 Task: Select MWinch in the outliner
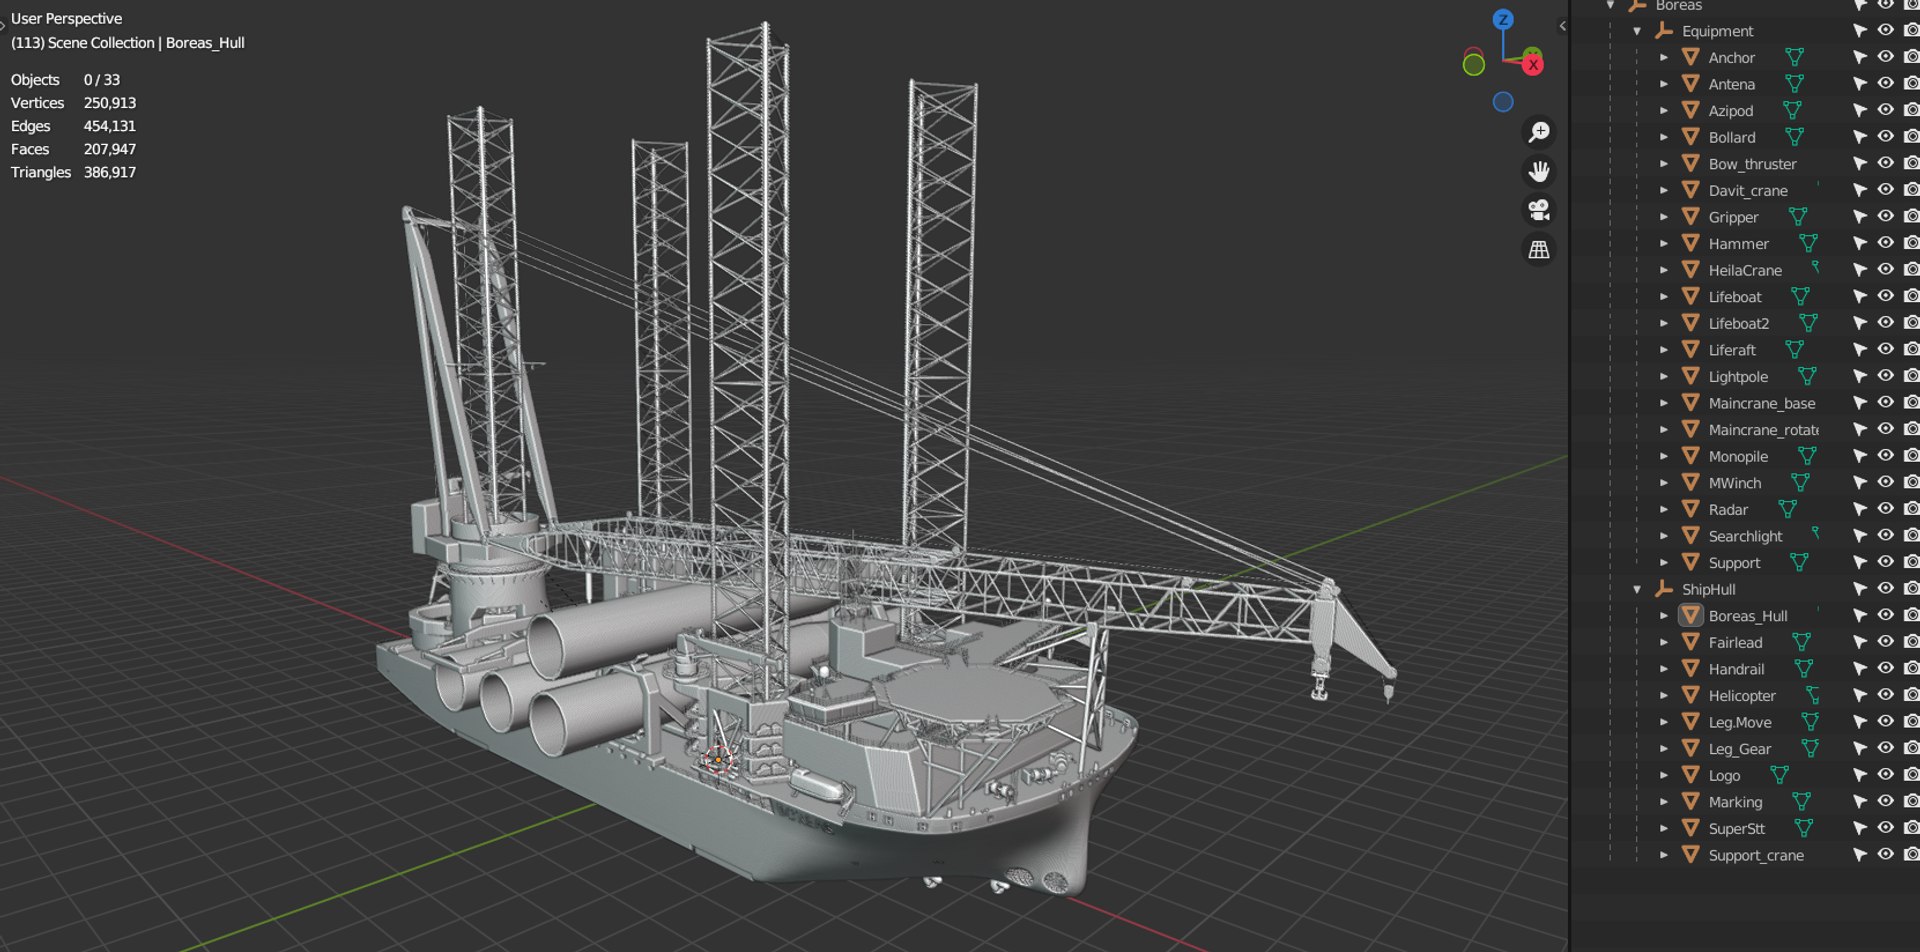click(1735, 483)
